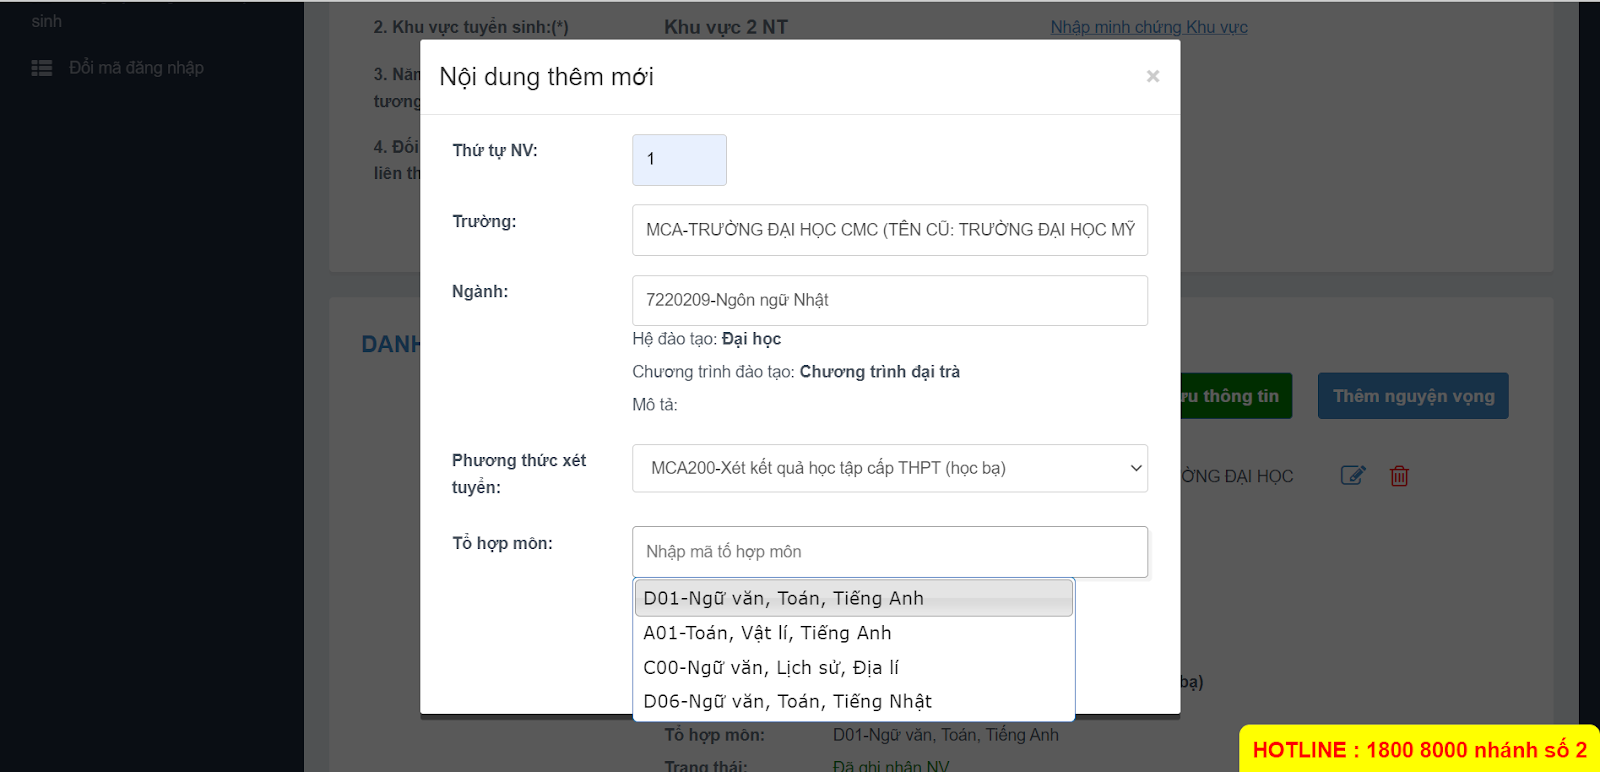The height and width of the screenshot is (772, 1600).
Task: Click the edit pencil icon for nguyện vọng
Action: pos(1353,476)
